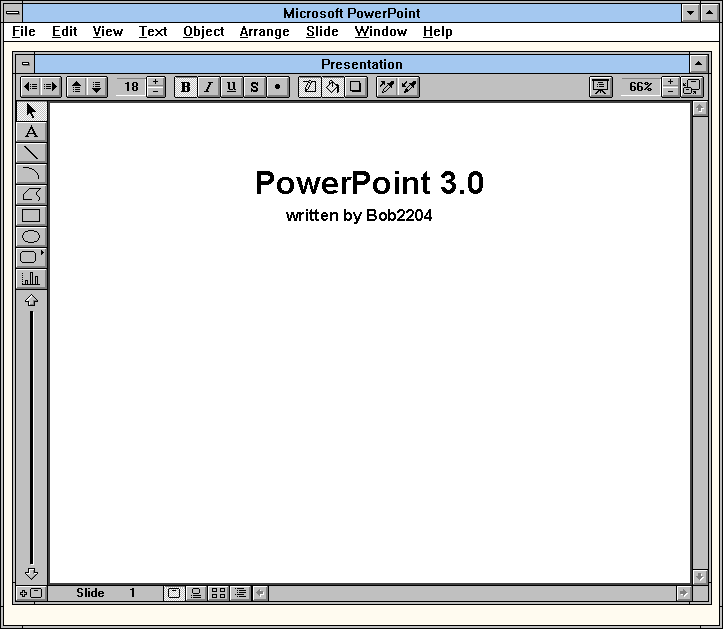Switch to Slide Sorter view
Screen dimensions: 723x629
(218, 593)
